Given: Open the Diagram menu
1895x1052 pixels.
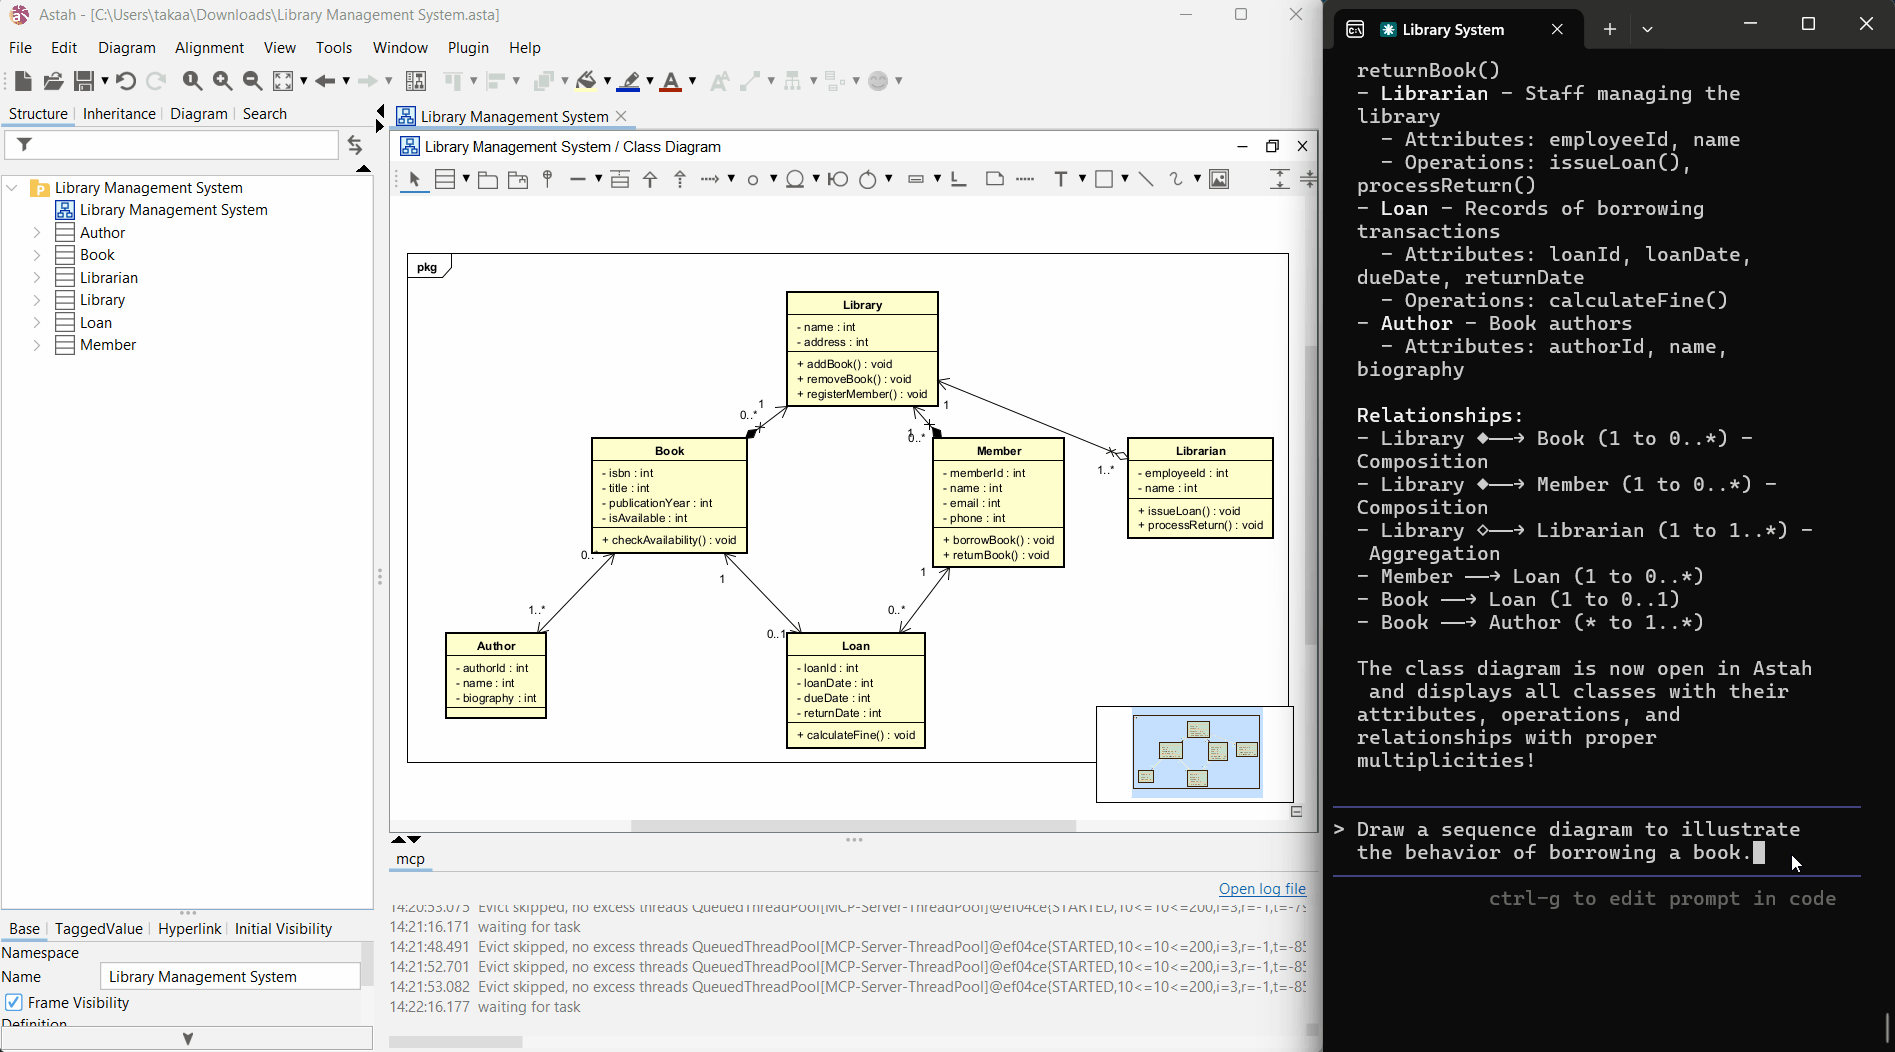Looking at the screenshot, I should 126,48.
